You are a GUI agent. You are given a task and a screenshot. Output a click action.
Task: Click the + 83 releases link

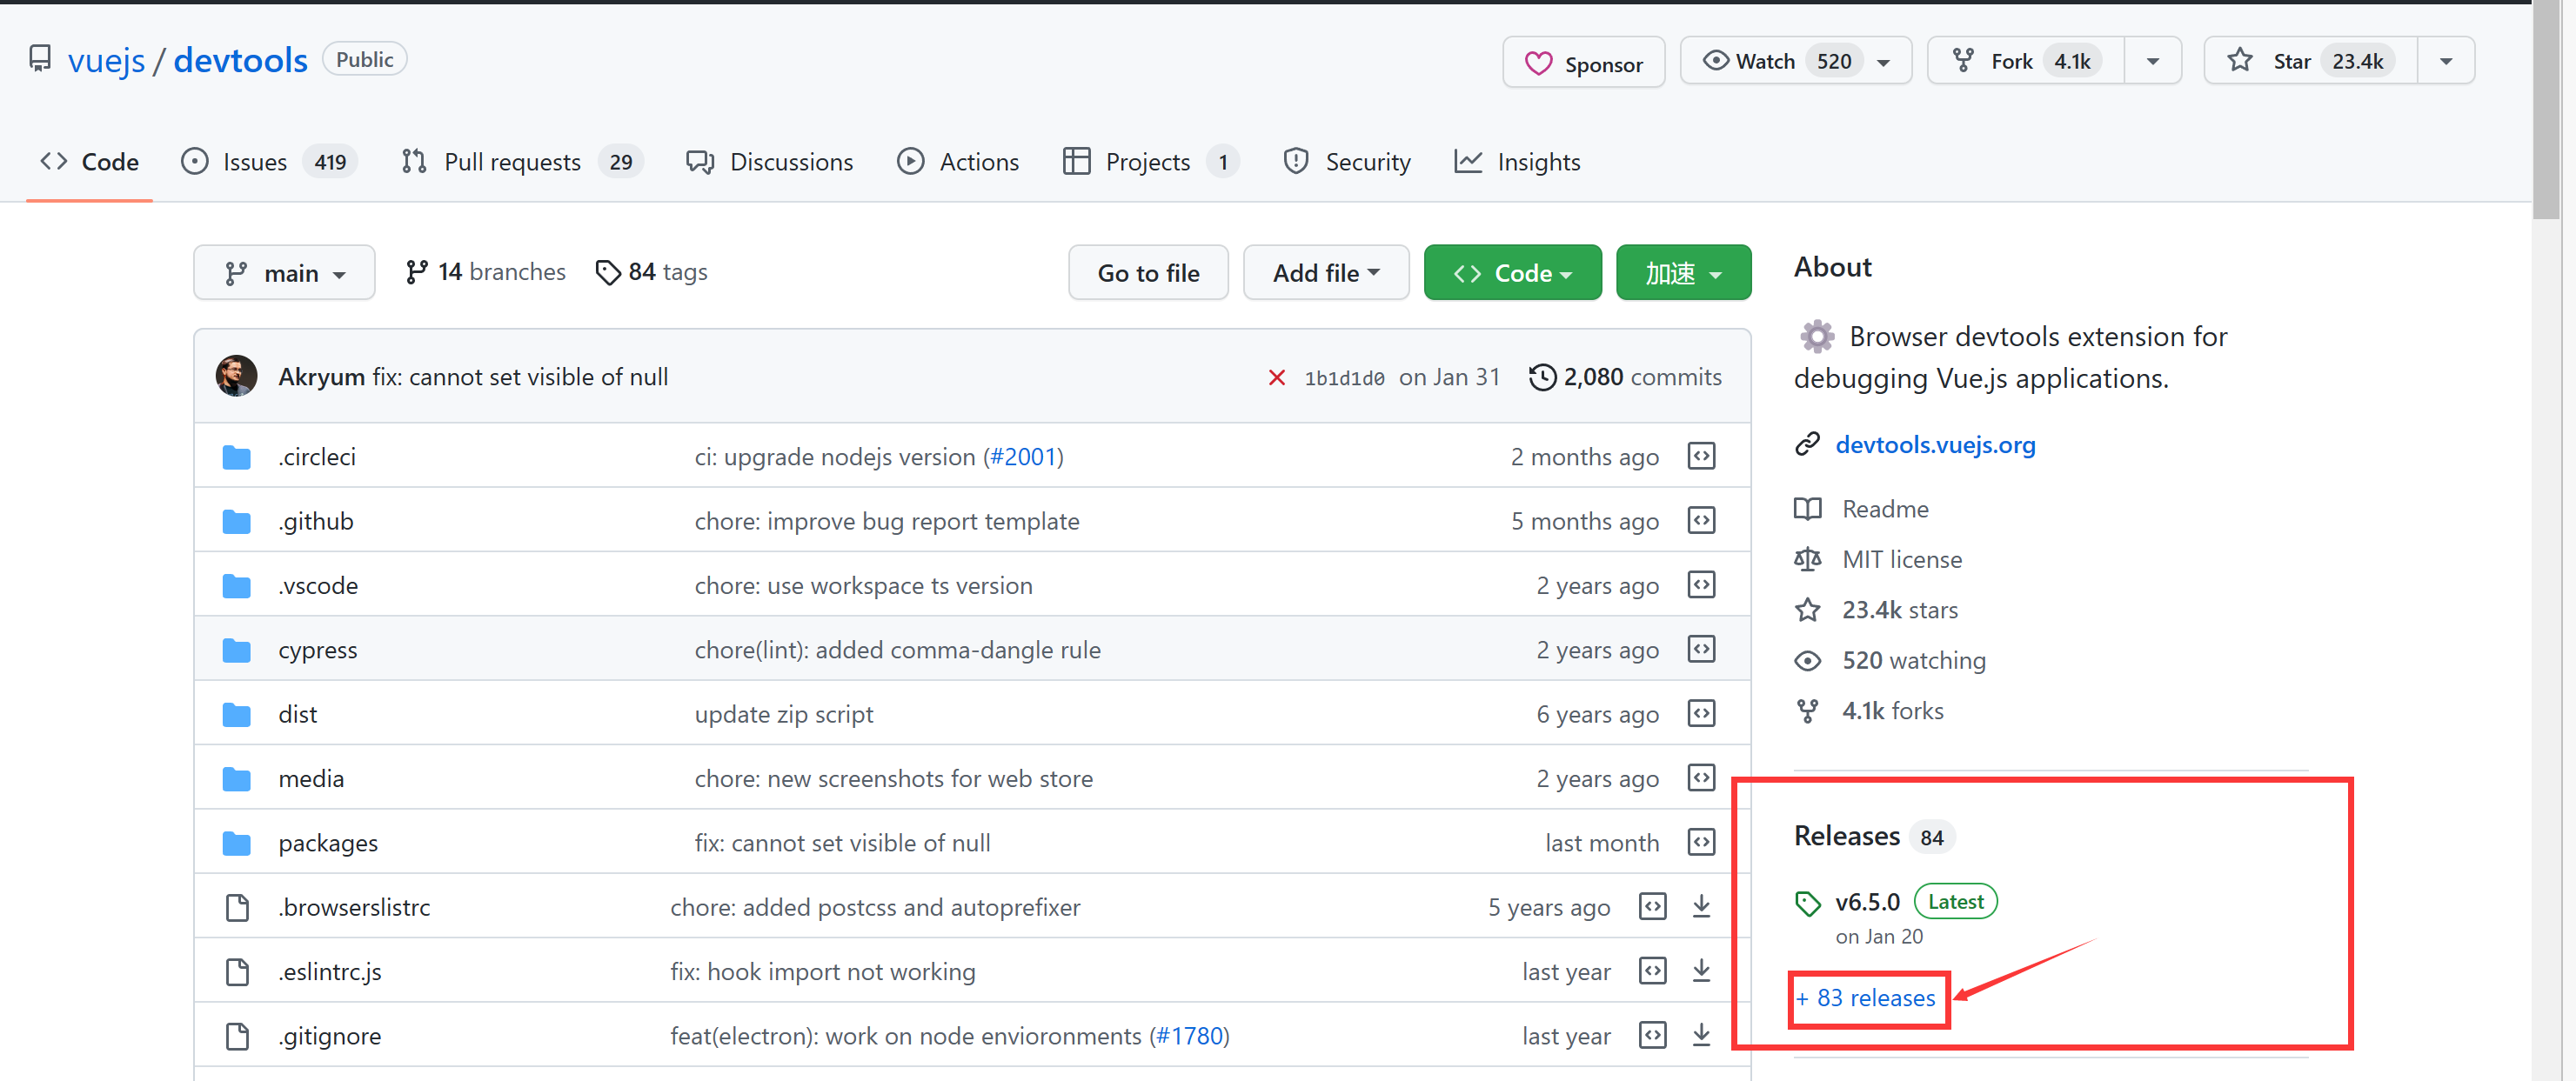tap(1866, 998)
